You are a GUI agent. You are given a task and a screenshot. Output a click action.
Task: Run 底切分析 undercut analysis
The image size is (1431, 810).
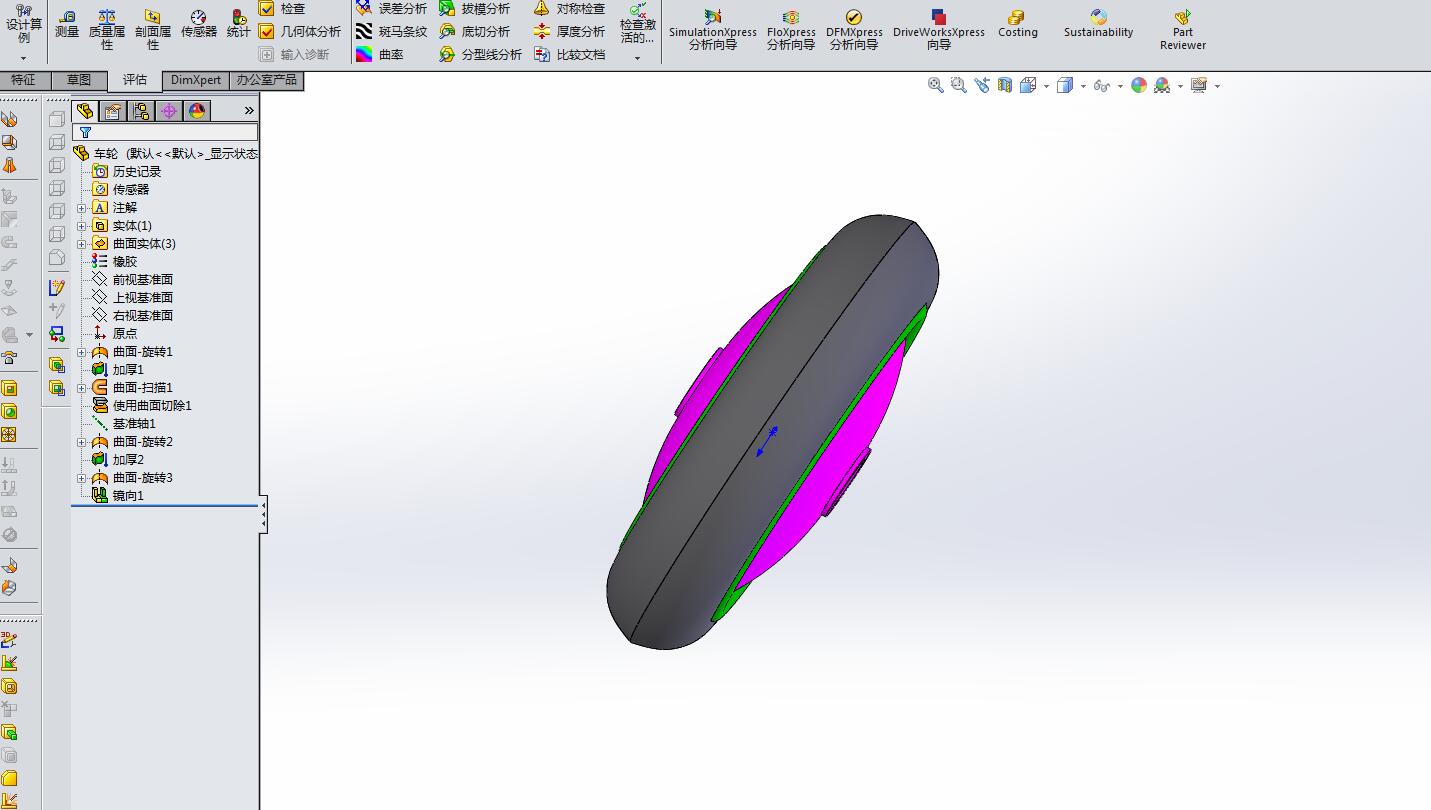pos(475,31)
